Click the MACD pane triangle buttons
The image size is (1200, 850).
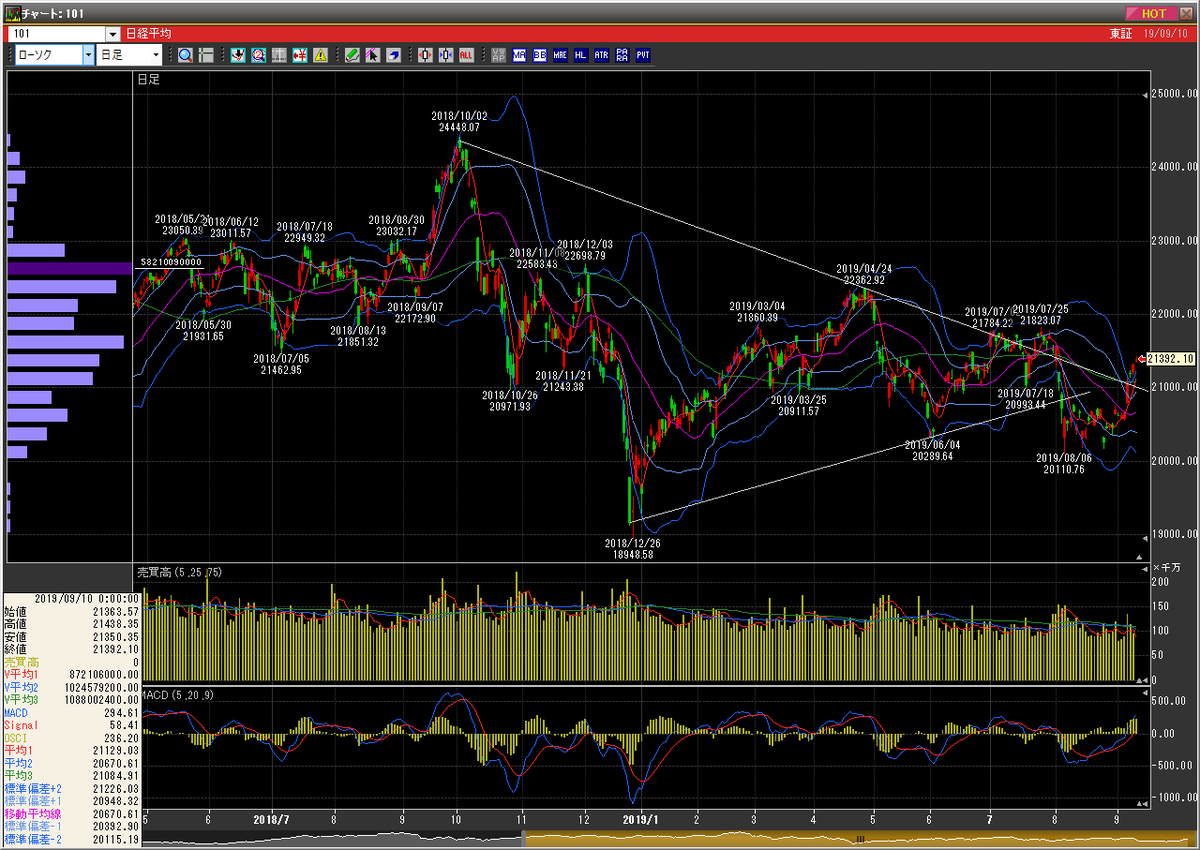click(1141, 803)
